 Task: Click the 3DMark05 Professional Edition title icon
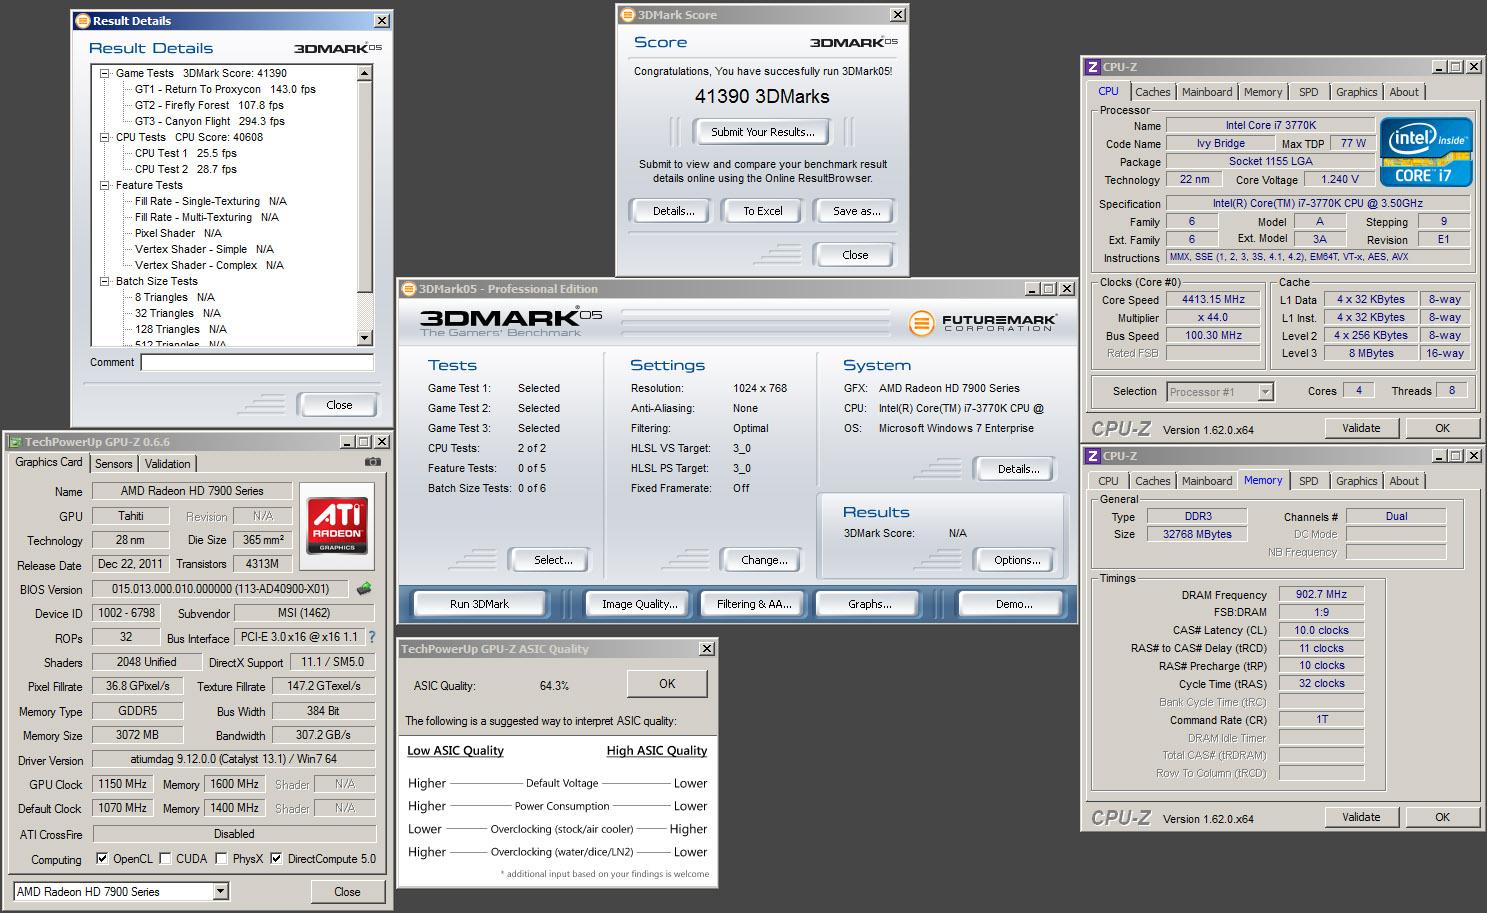click(x=408, y=289)
